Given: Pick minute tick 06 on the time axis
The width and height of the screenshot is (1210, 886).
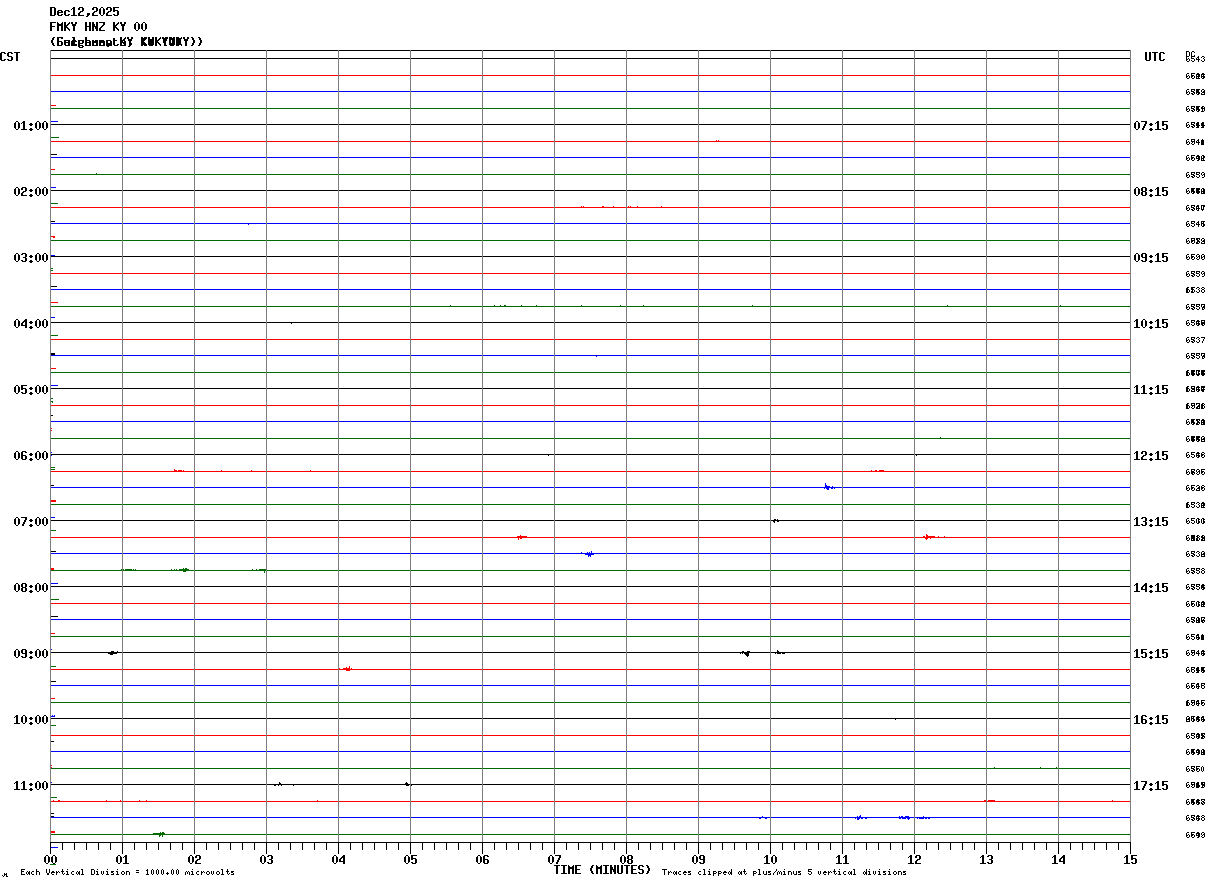Looking at the screenshot, I should click(x=483, y=859).
